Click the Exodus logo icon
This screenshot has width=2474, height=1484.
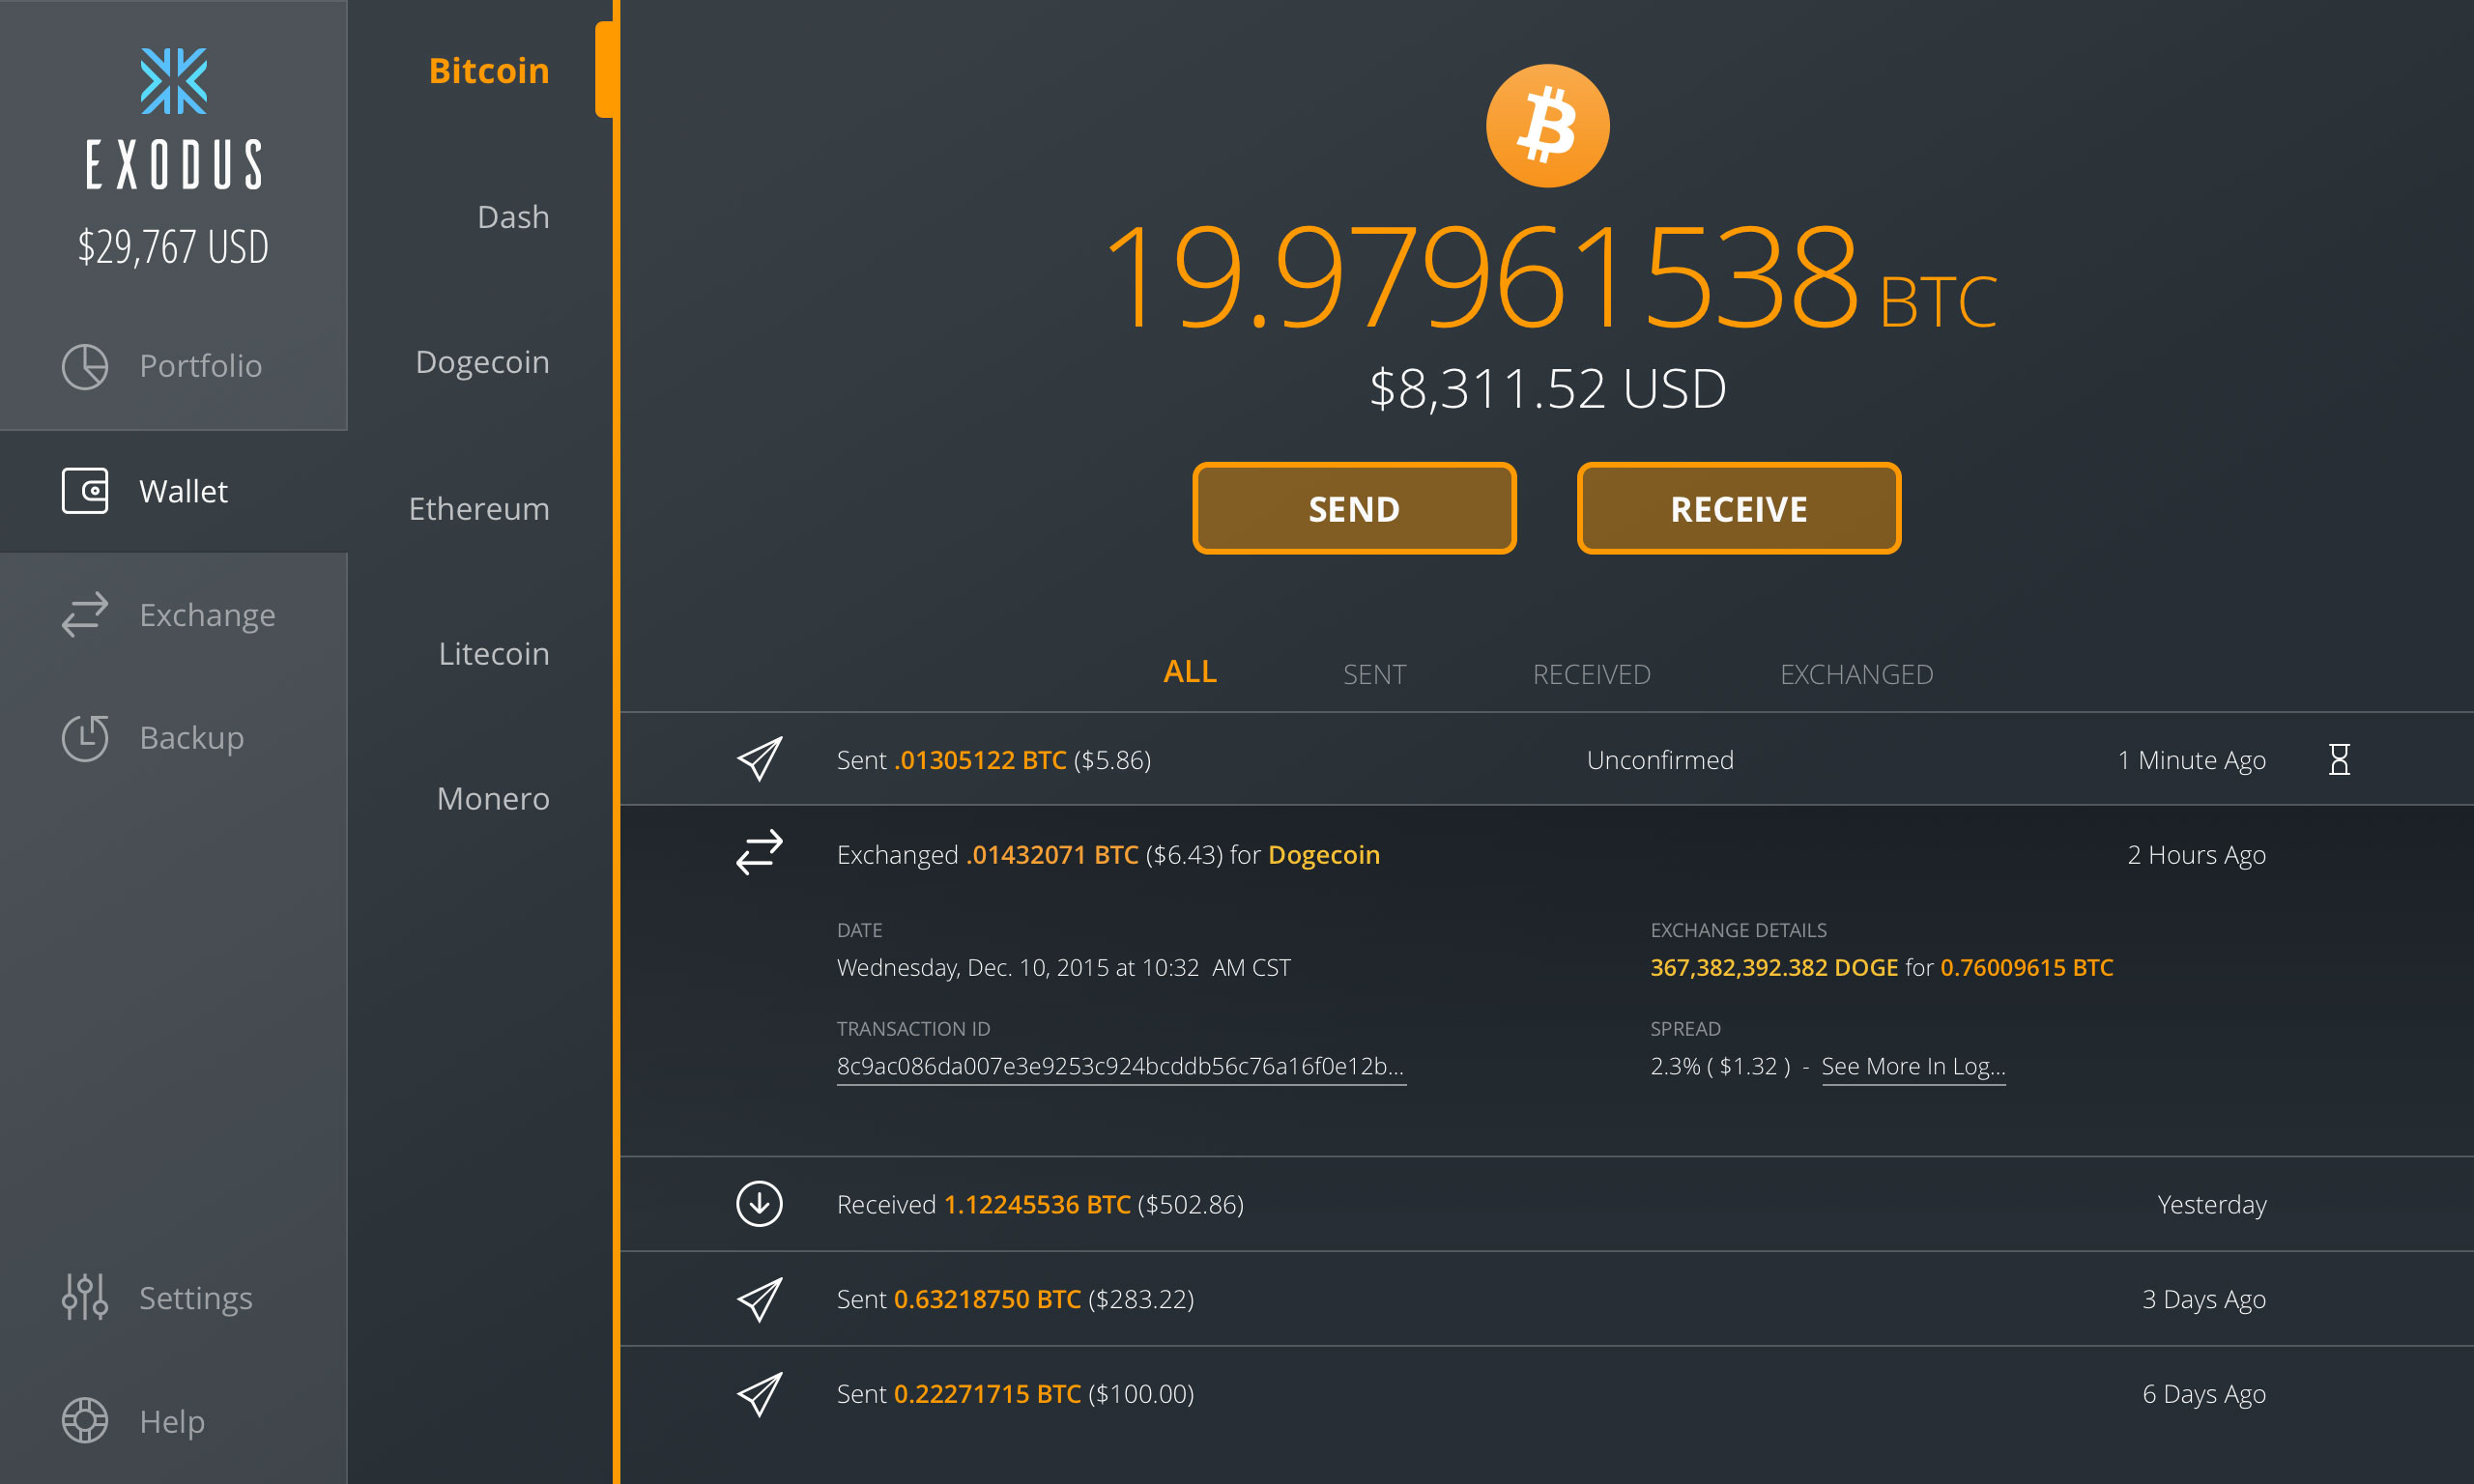[175, 83]
